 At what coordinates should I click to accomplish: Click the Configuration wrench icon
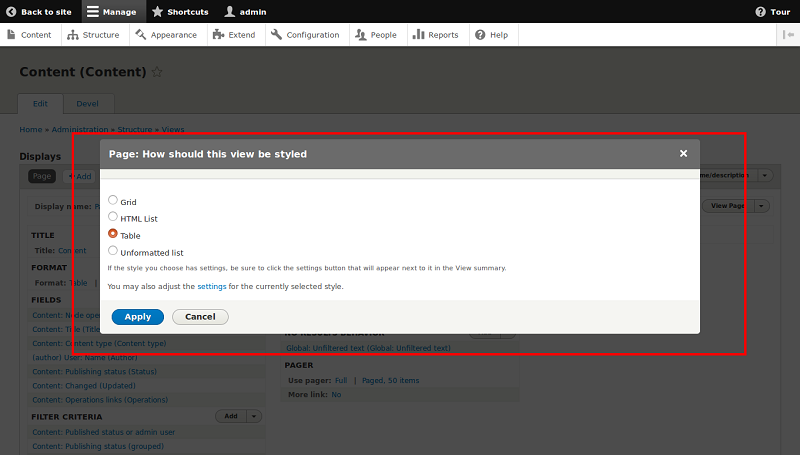pyautogui.click(x=276, y=35)
